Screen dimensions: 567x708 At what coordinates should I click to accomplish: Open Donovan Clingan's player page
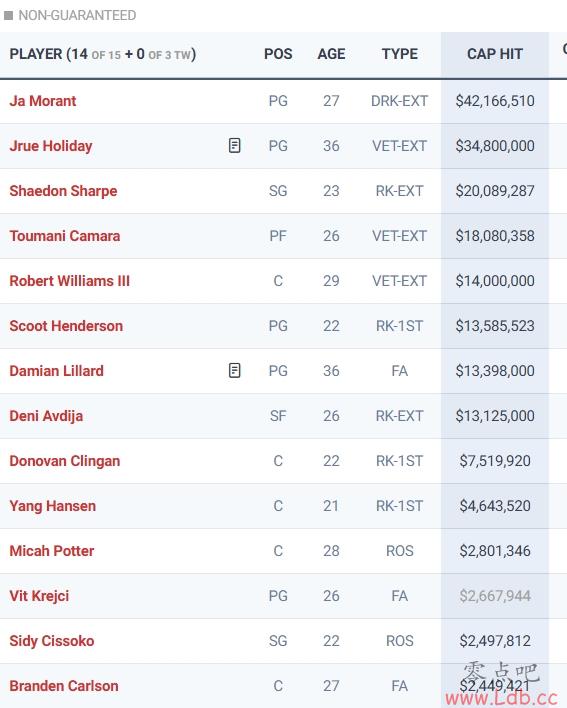(65, 461)
